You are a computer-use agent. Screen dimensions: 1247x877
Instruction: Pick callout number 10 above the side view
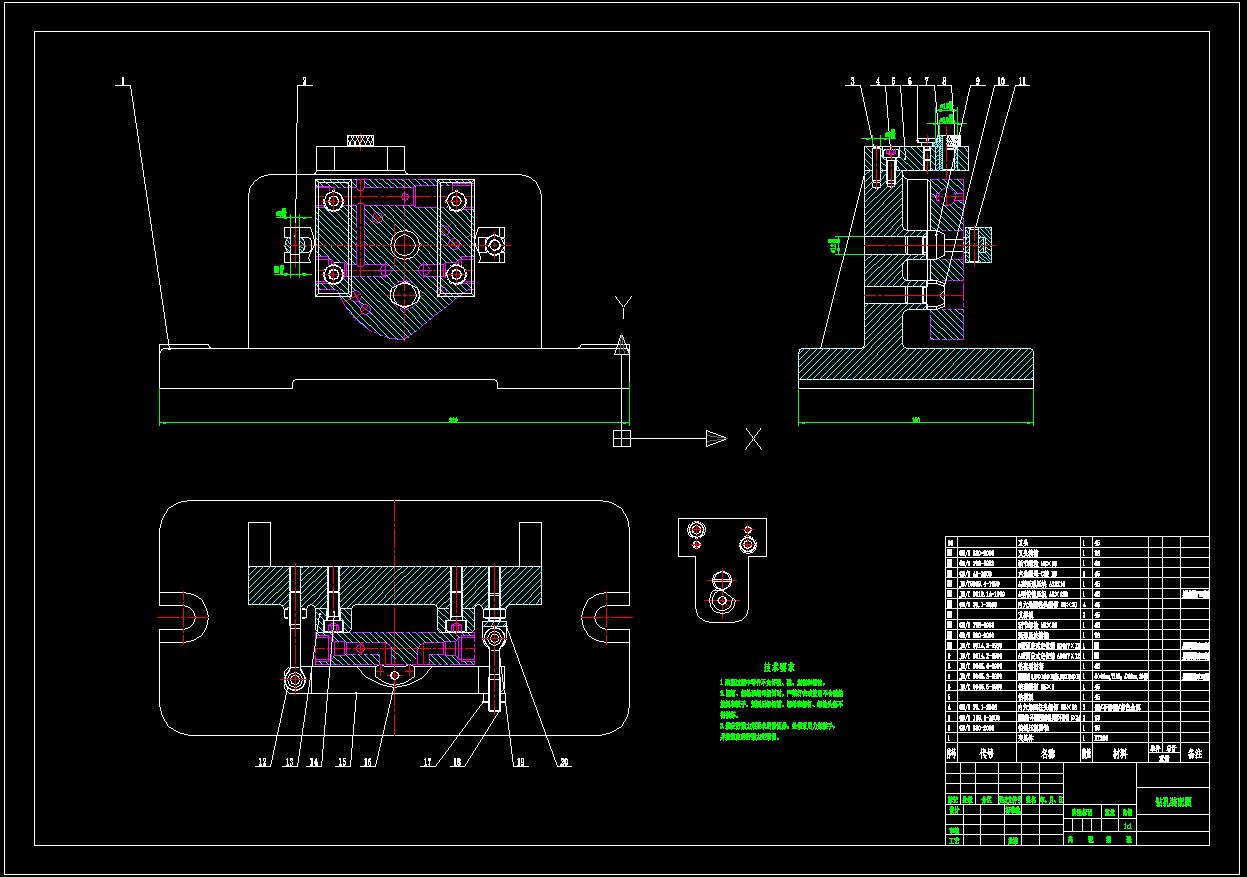tap(1000, 82)
